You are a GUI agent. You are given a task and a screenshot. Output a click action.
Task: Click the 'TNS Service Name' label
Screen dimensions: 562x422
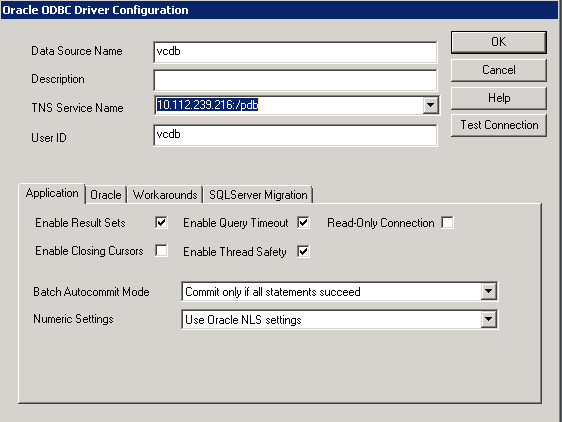77,108
